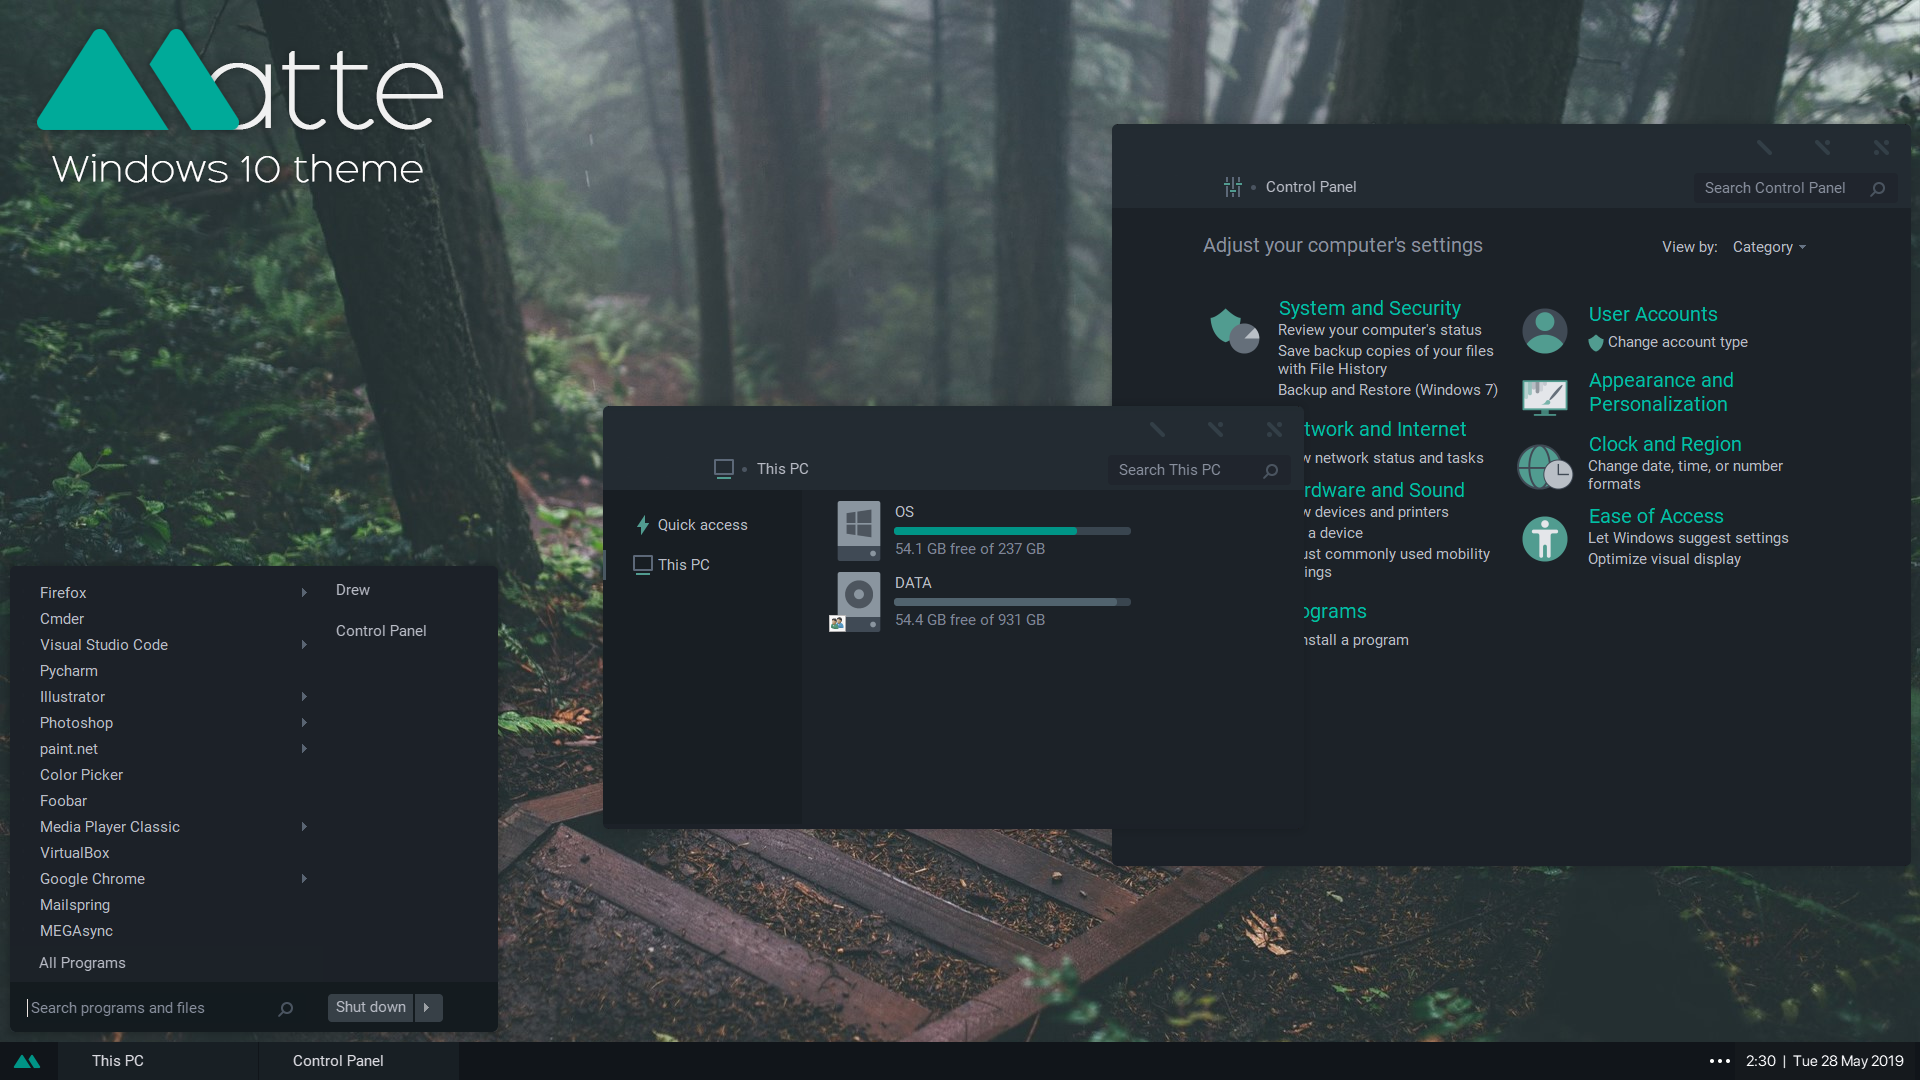Click the Shut down button

(x=371, y=1007)
